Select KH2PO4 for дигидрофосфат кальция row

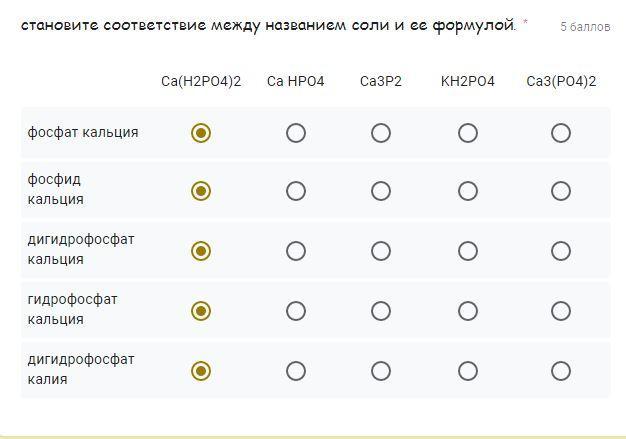coord(468,251)
